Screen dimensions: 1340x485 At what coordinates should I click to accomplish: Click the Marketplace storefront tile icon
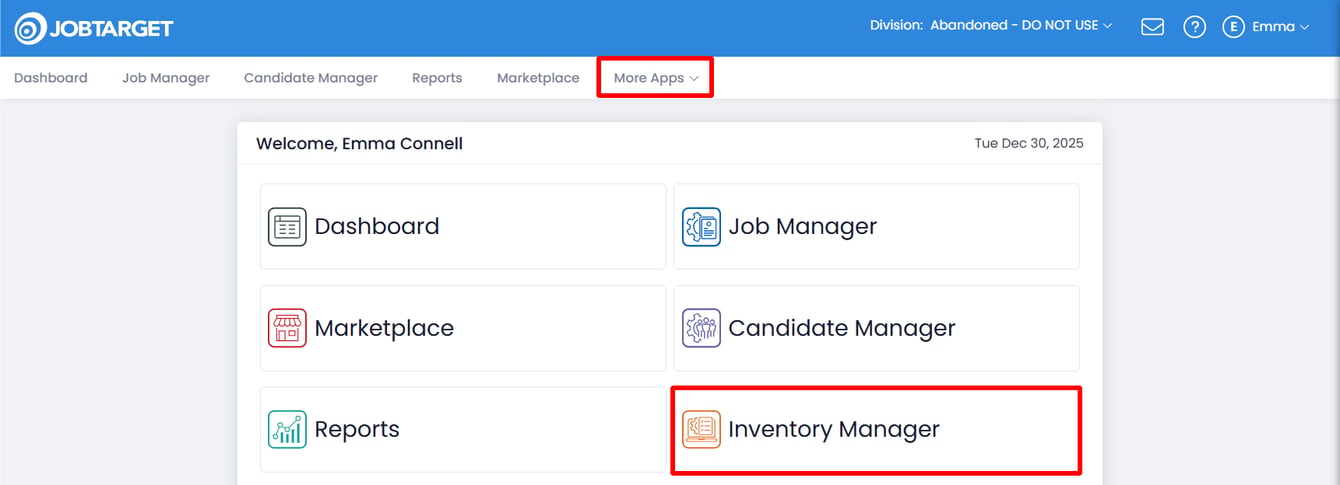(x=287, y=328)
